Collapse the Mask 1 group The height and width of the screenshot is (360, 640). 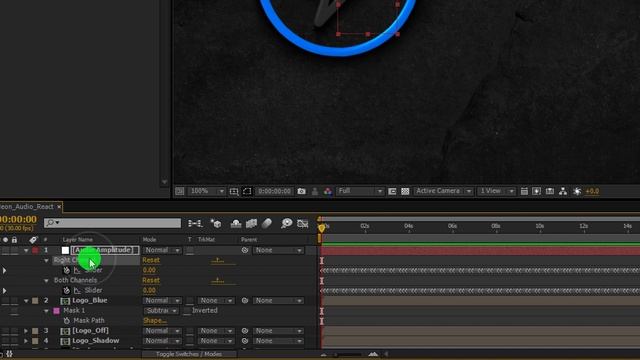tap(46, 311)
